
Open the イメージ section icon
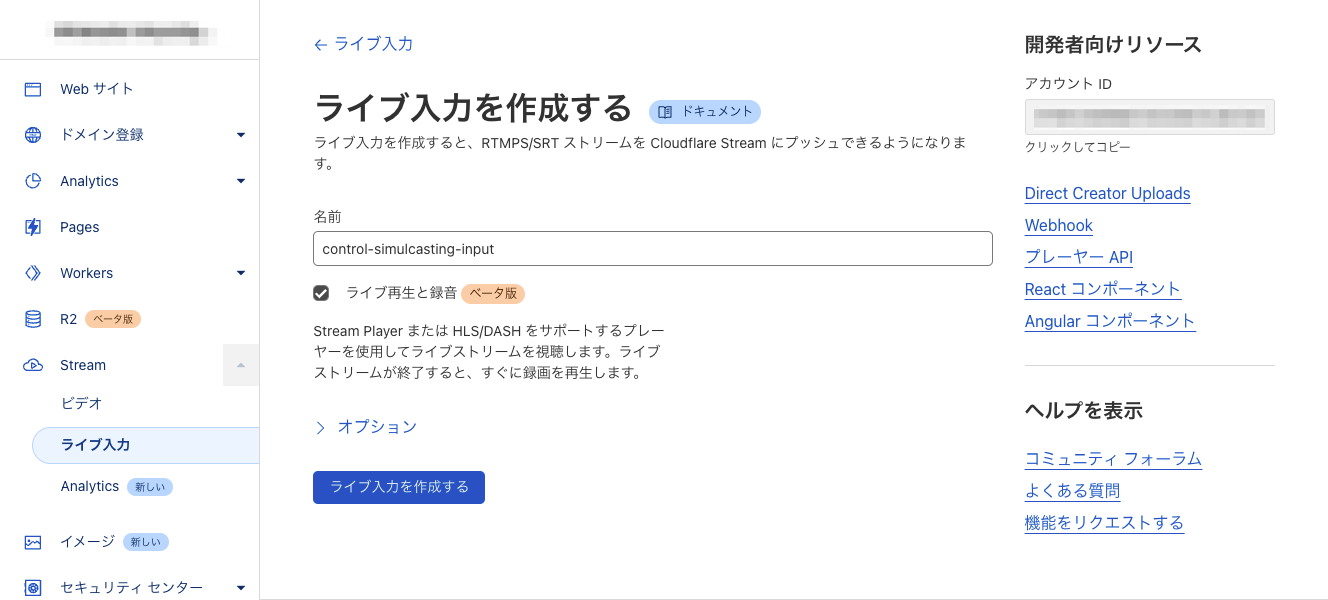coord(32,541)
